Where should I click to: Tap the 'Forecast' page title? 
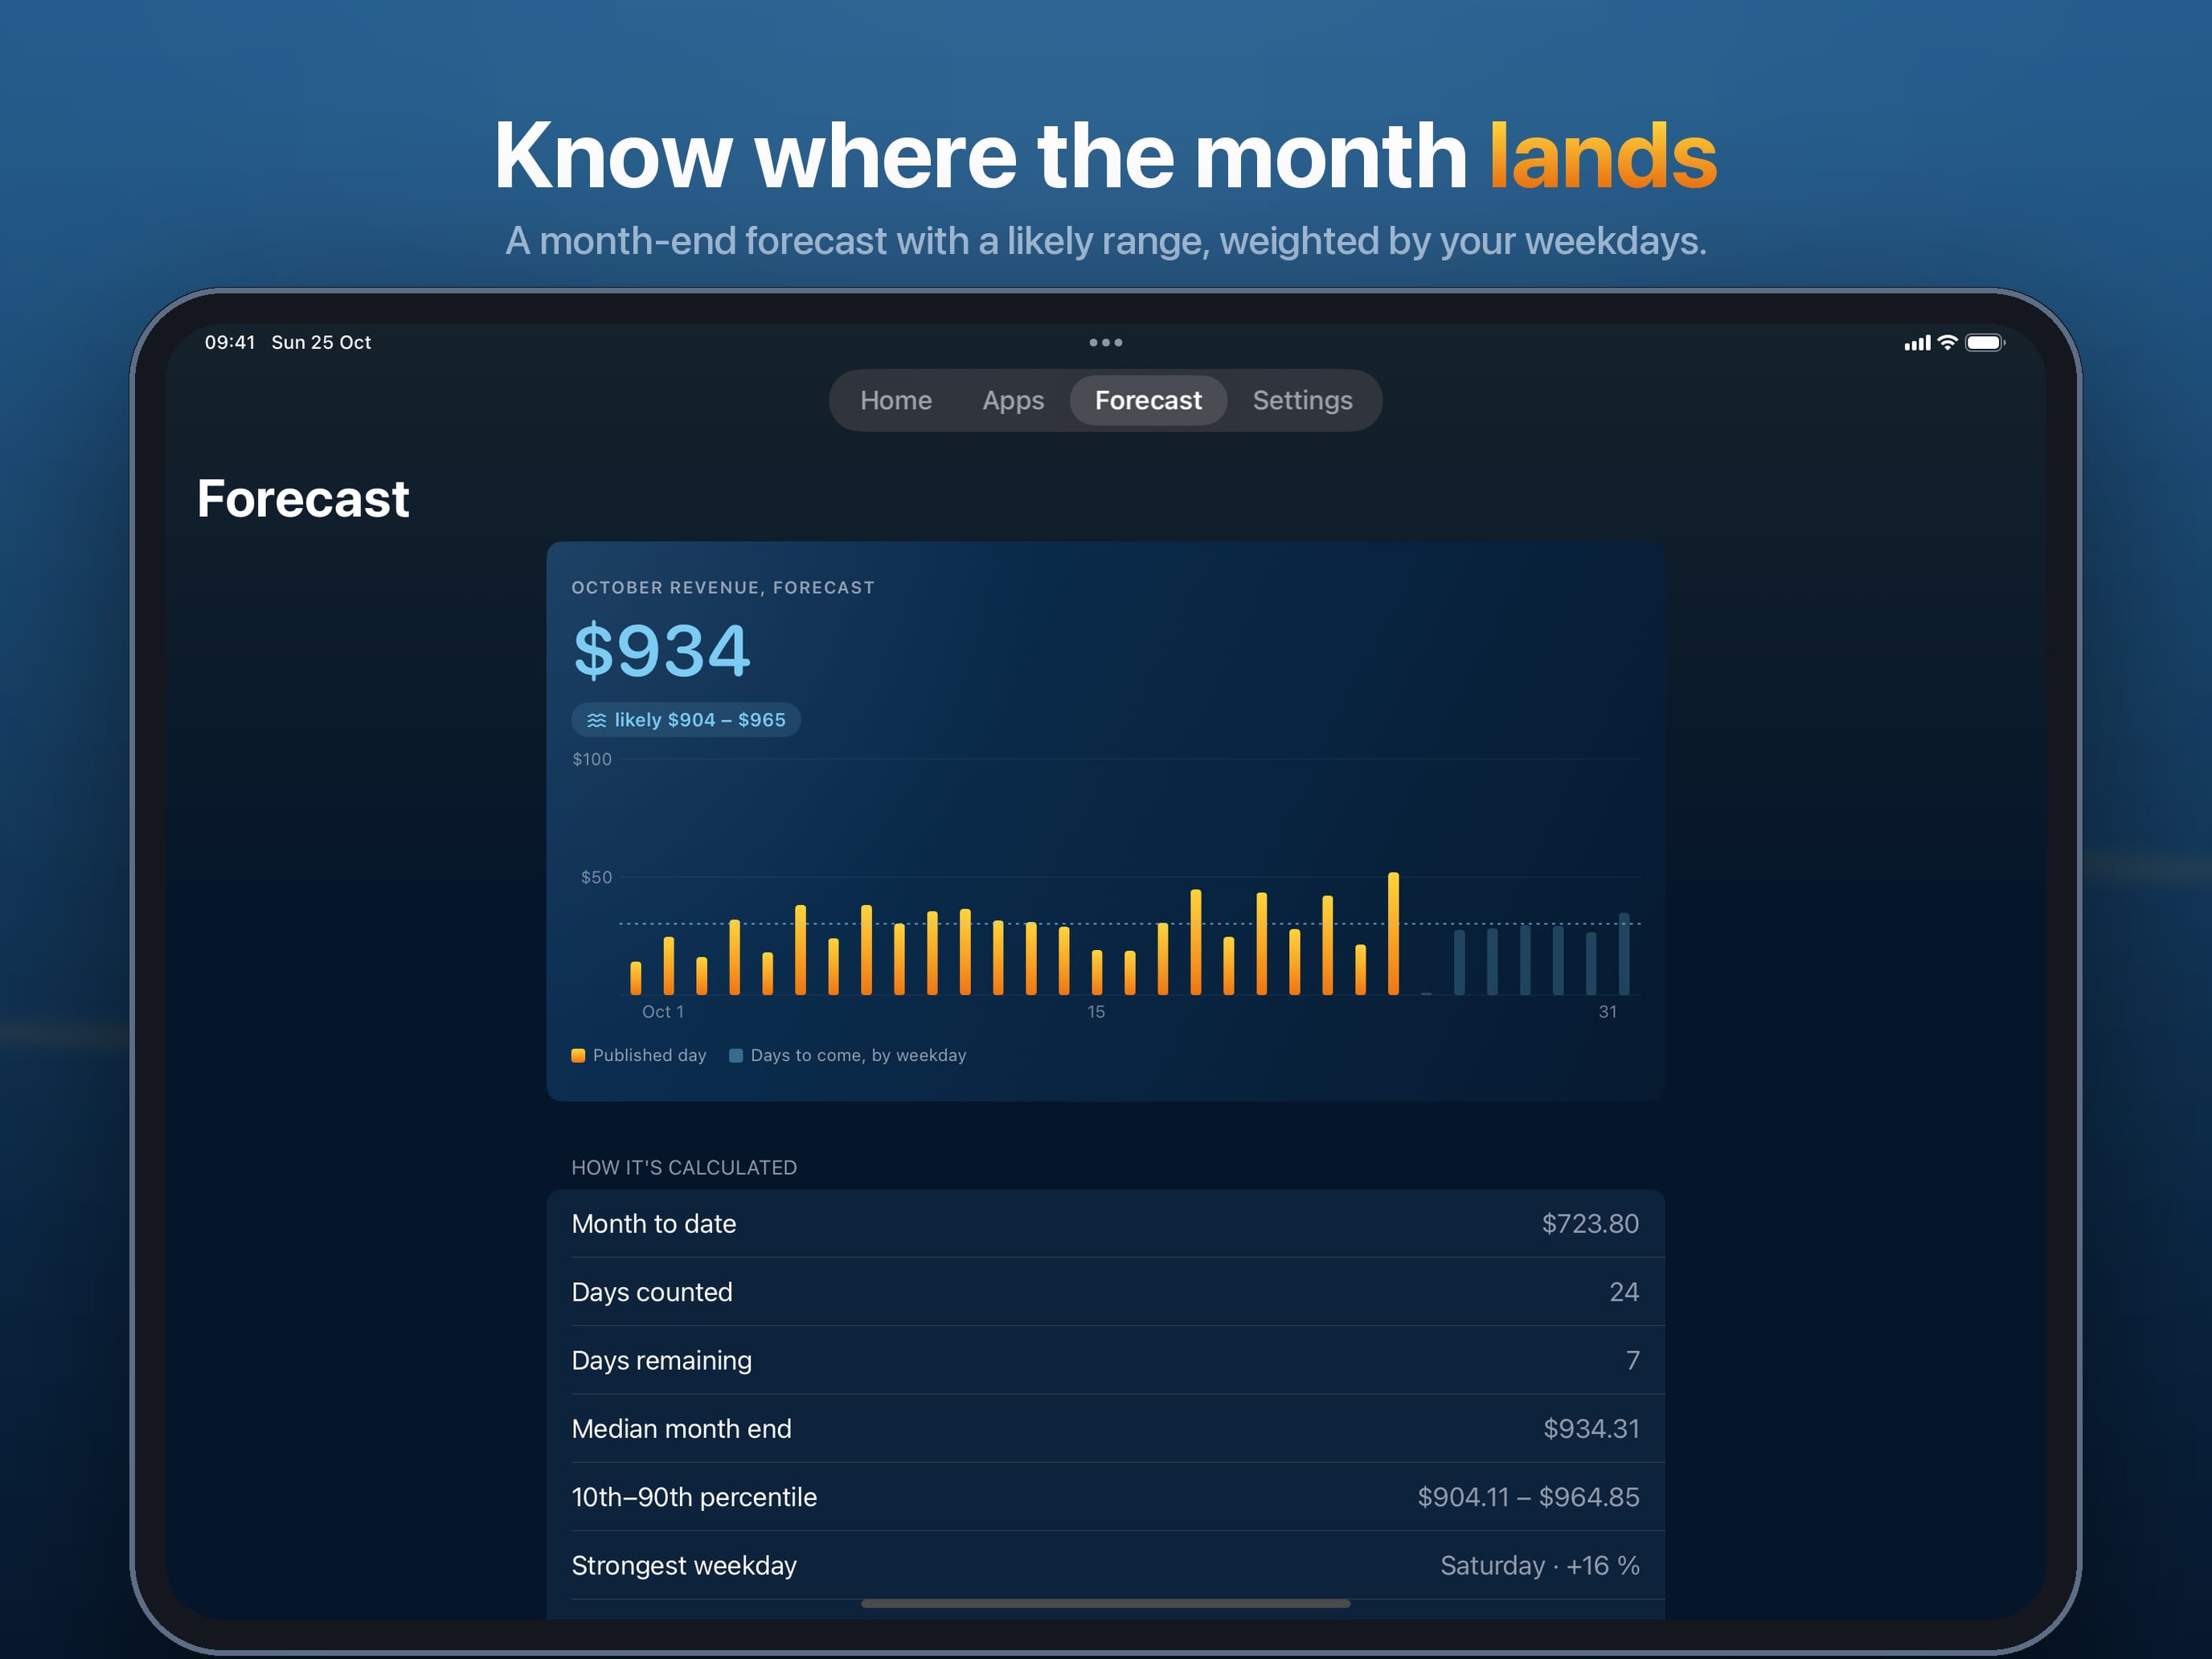[x=303, y=498]
